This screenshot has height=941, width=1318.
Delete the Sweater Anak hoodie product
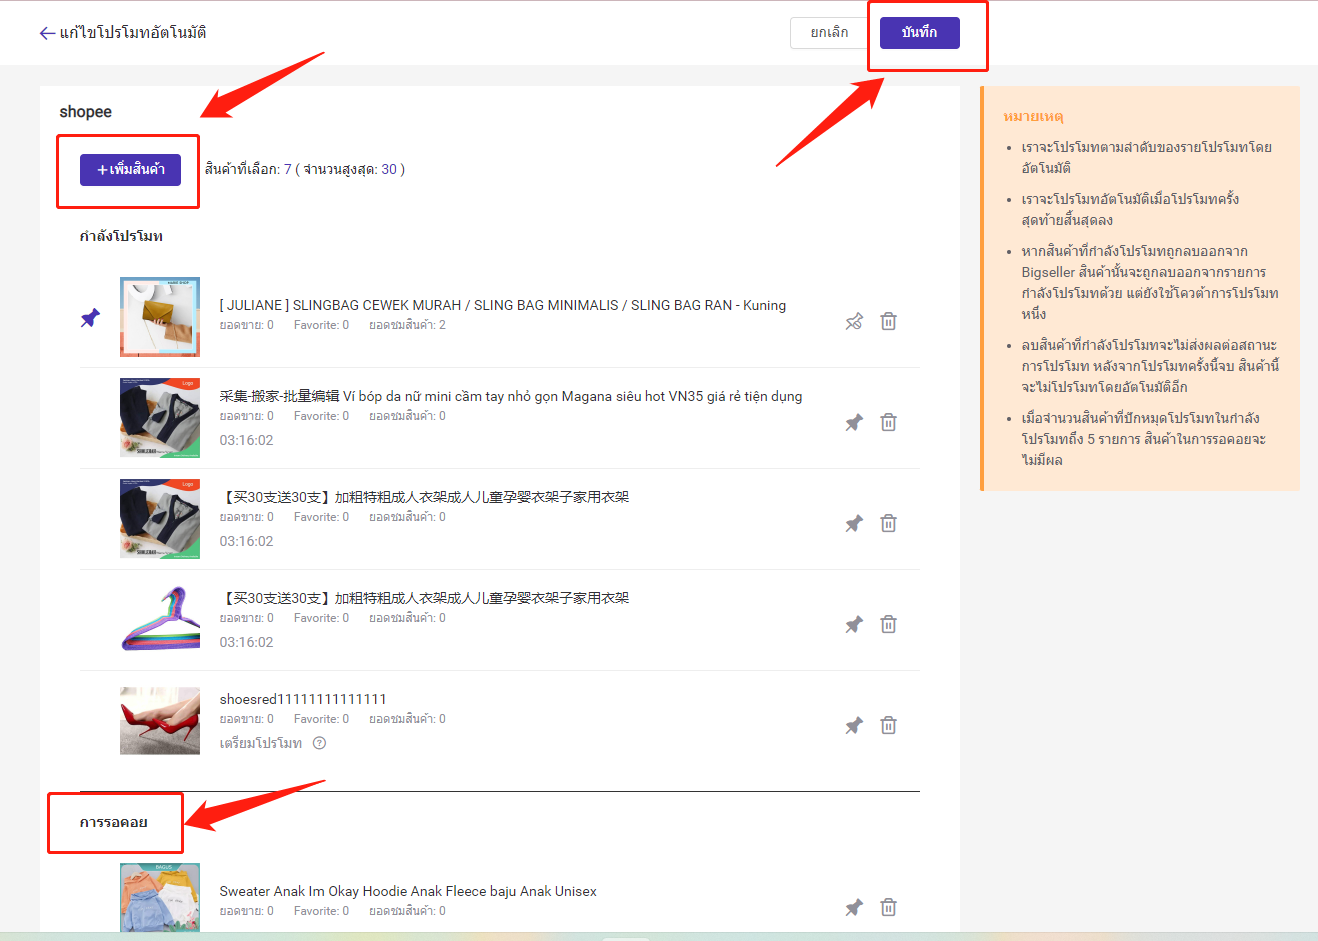[888, 908]
